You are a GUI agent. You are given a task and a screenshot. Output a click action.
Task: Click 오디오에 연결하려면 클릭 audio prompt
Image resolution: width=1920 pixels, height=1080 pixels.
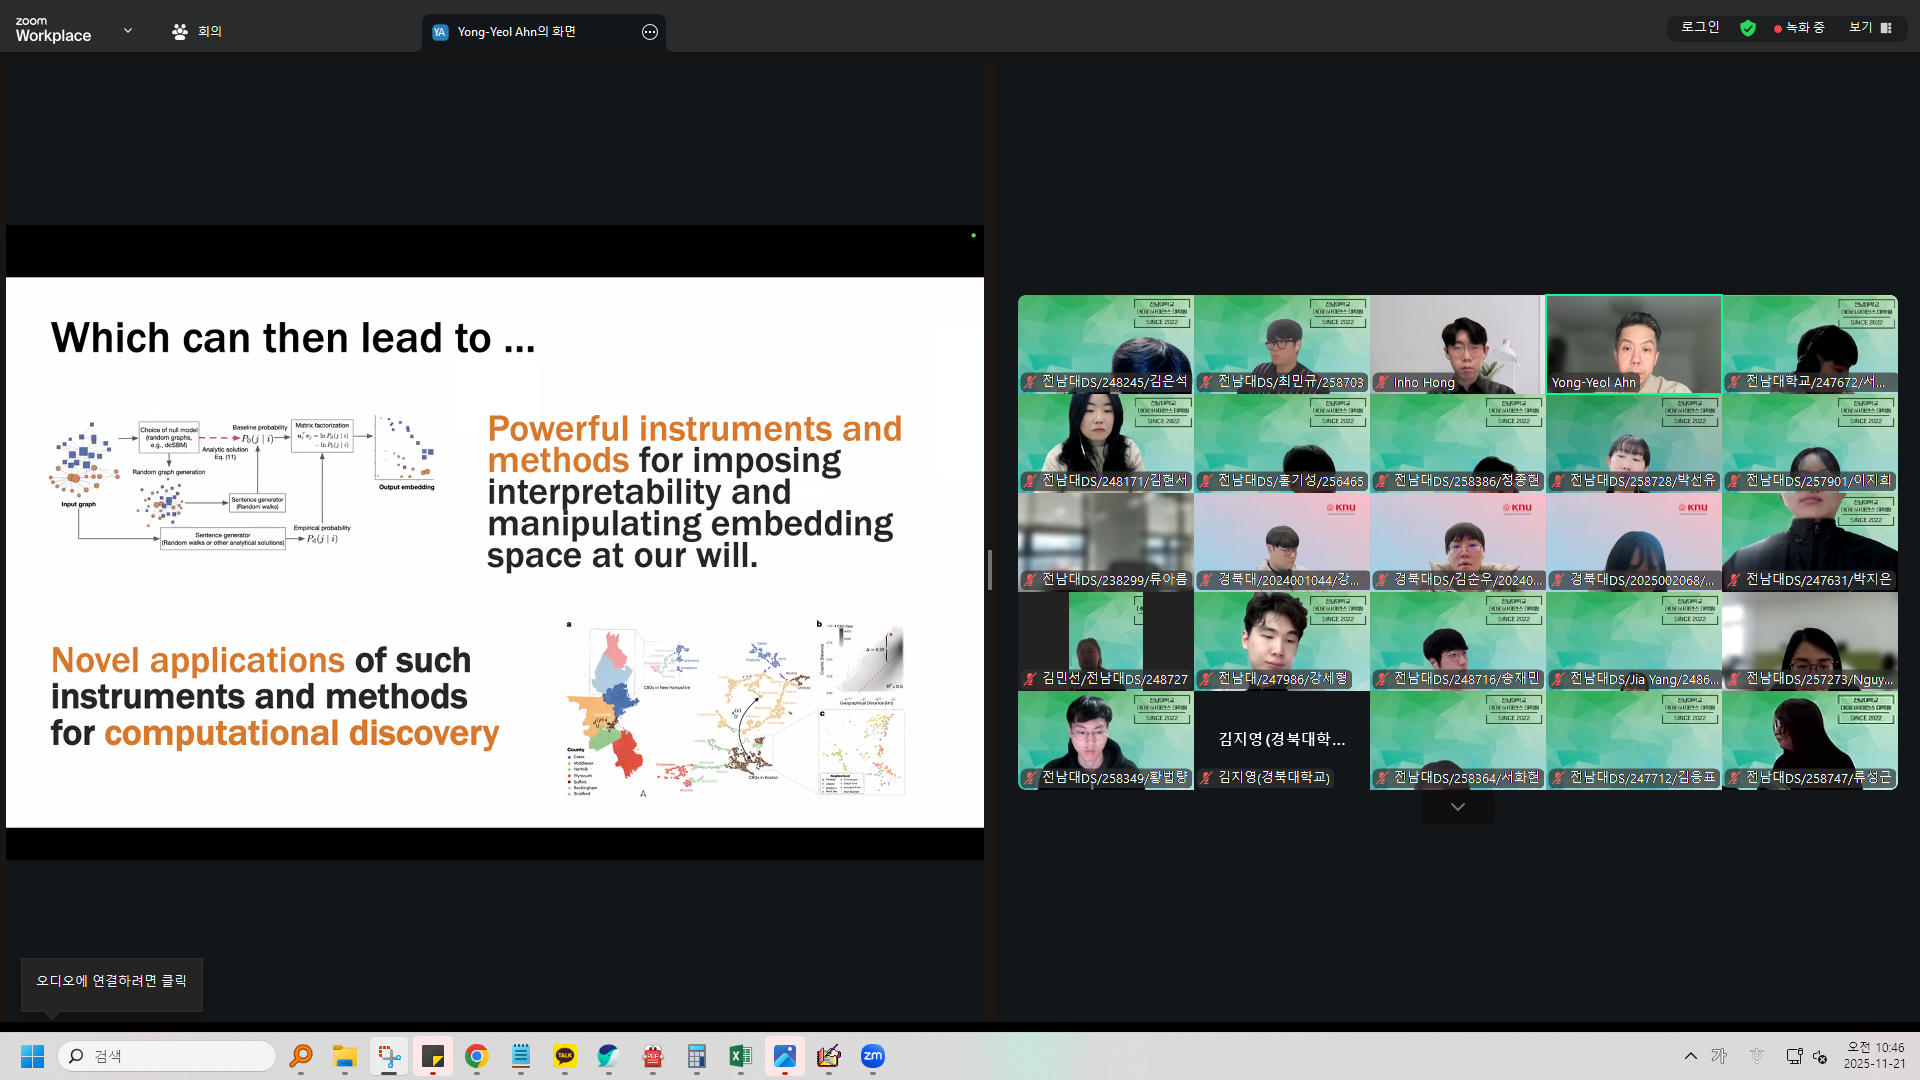(x=111, y=981)
